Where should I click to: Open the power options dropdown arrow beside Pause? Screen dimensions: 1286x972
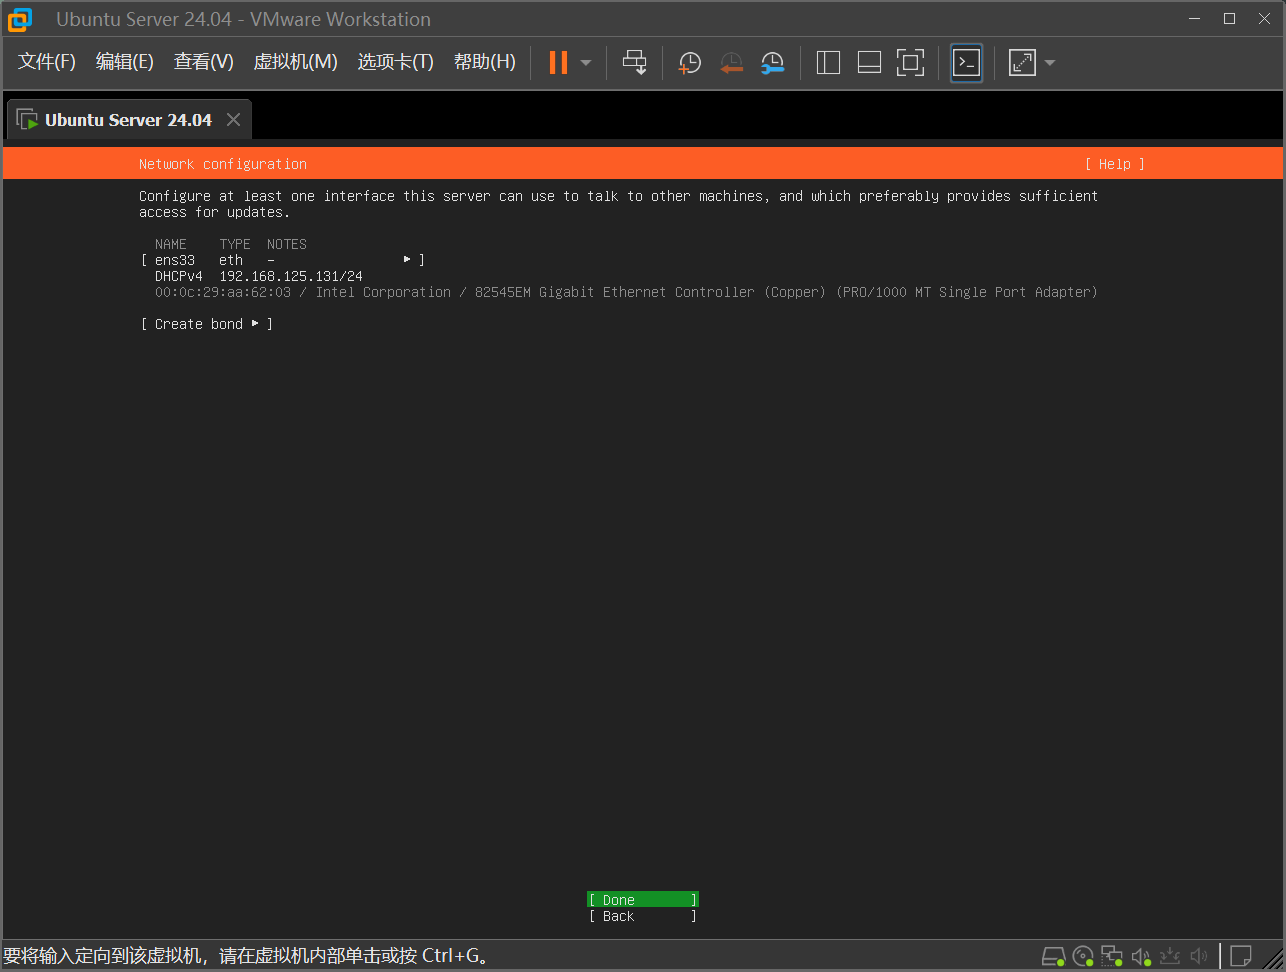tap(586, 63)
